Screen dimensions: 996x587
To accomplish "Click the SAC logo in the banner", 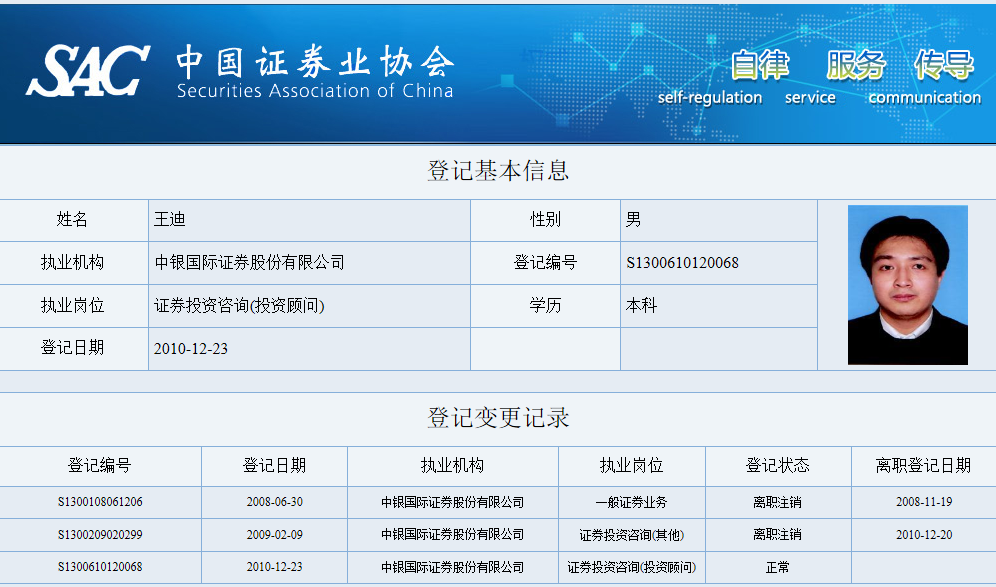I will click(x=88, y=70).
